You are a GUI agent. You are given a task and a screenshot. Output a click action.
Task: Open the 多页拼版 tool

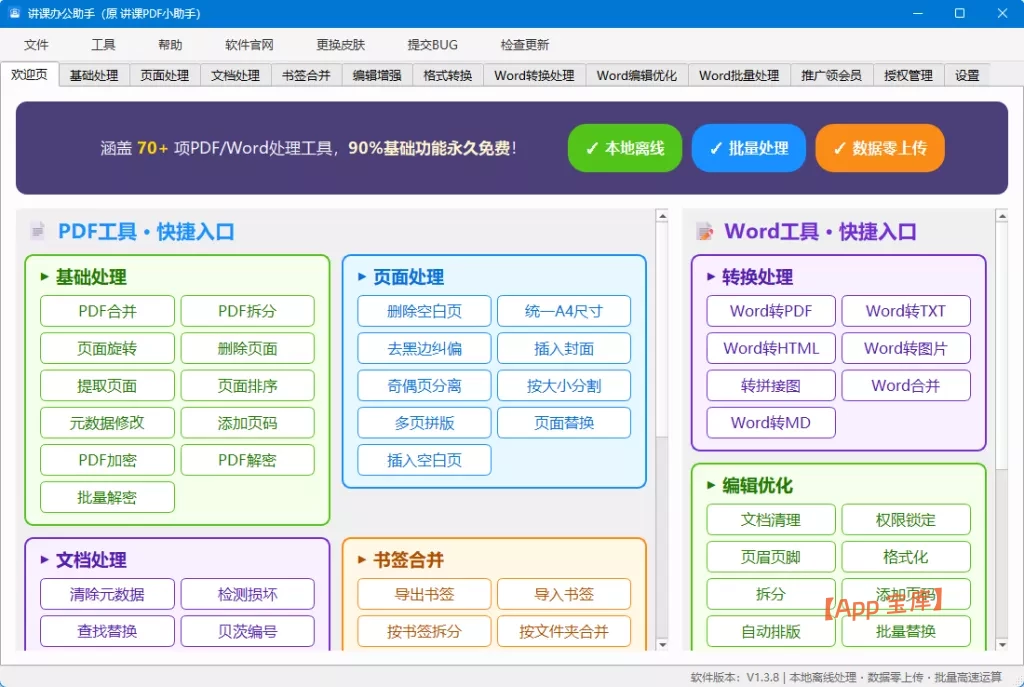(x=424, y=423)
